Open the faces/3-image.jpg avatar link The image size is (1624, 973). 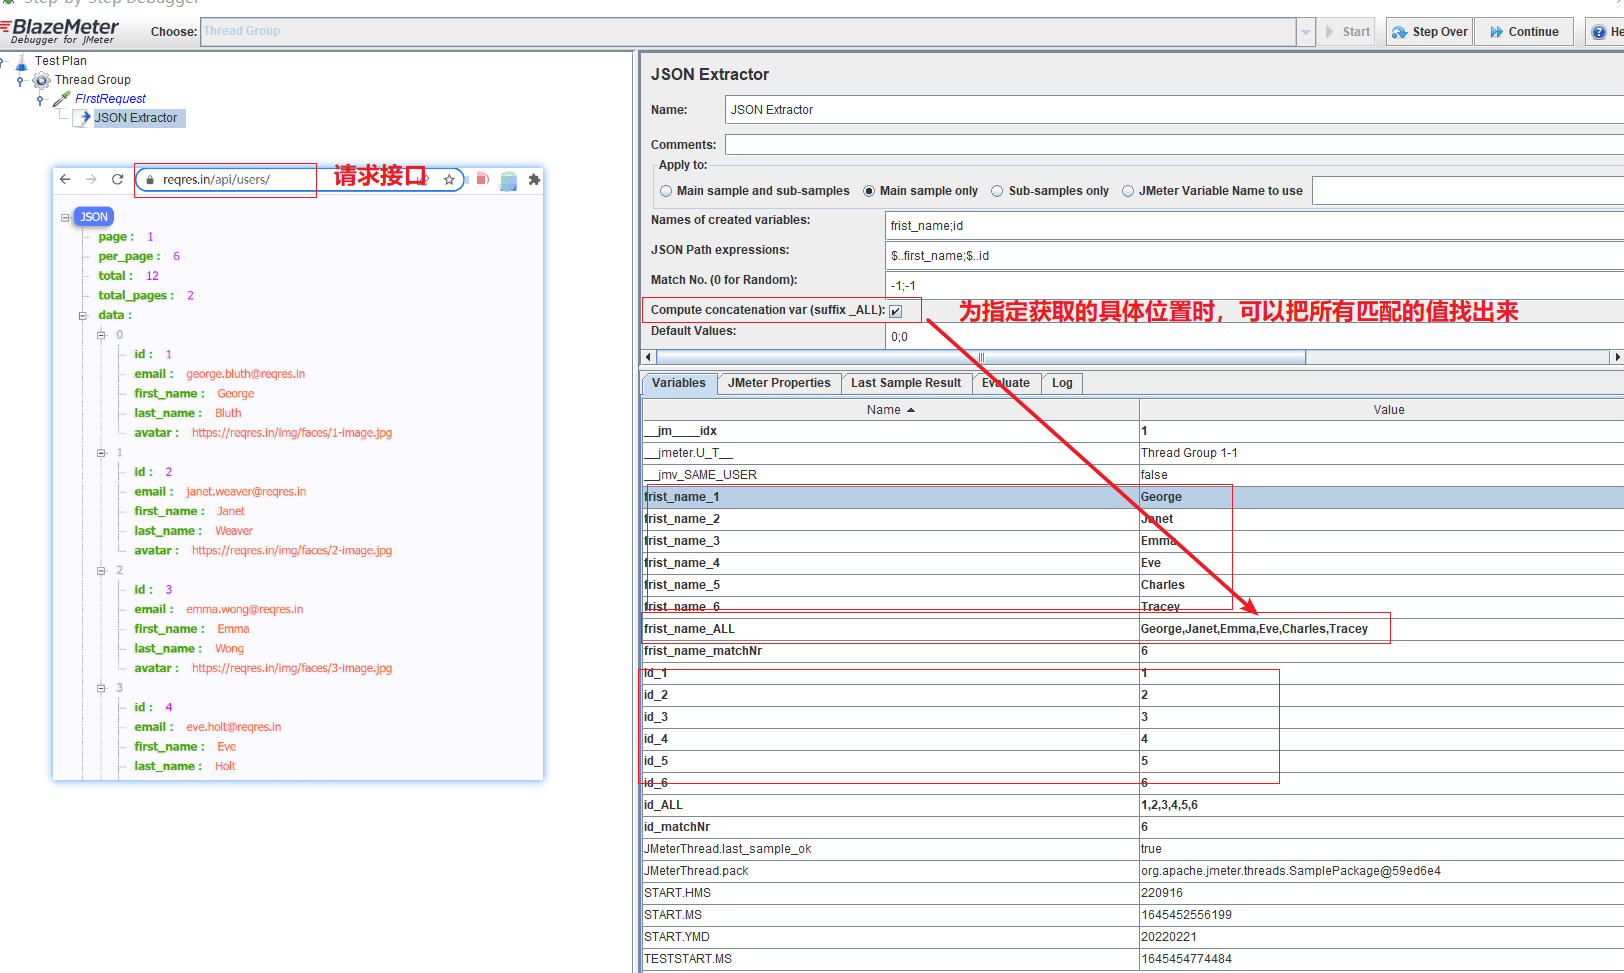point(292,668)
